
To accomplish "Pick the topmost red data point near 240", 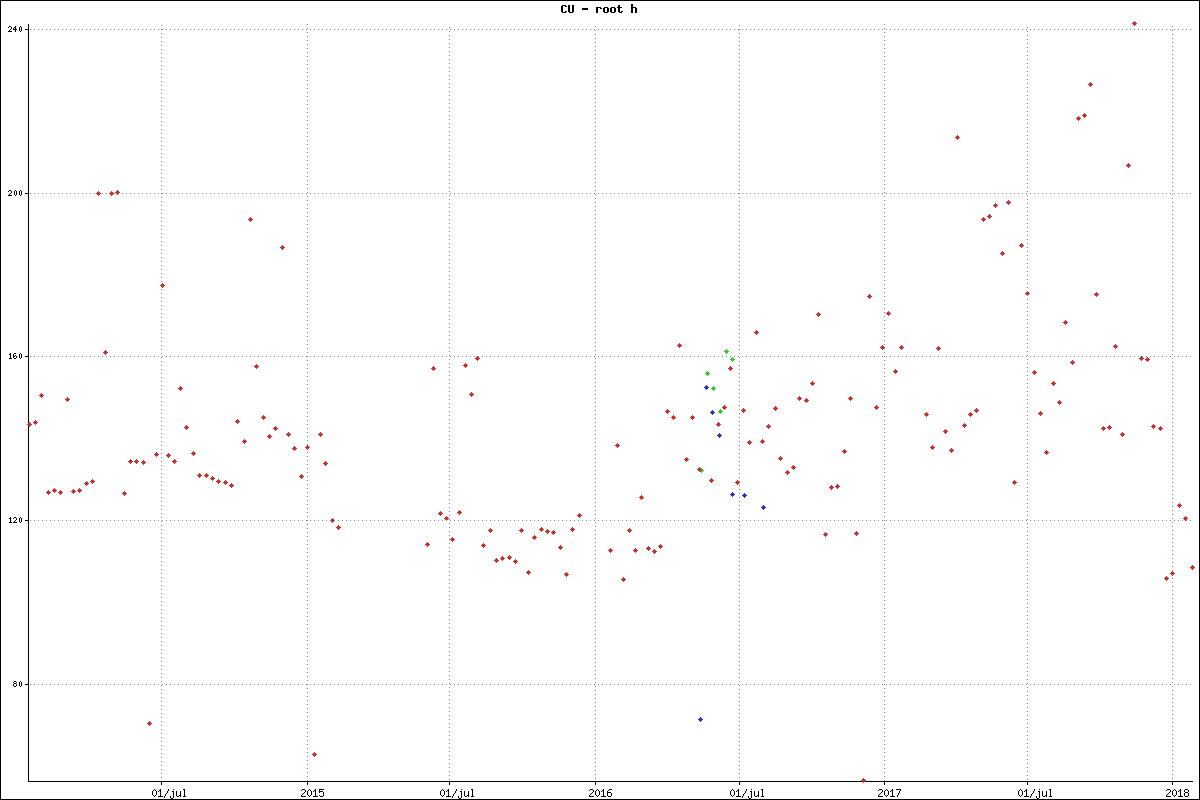I will click(x=1134, y=23).
